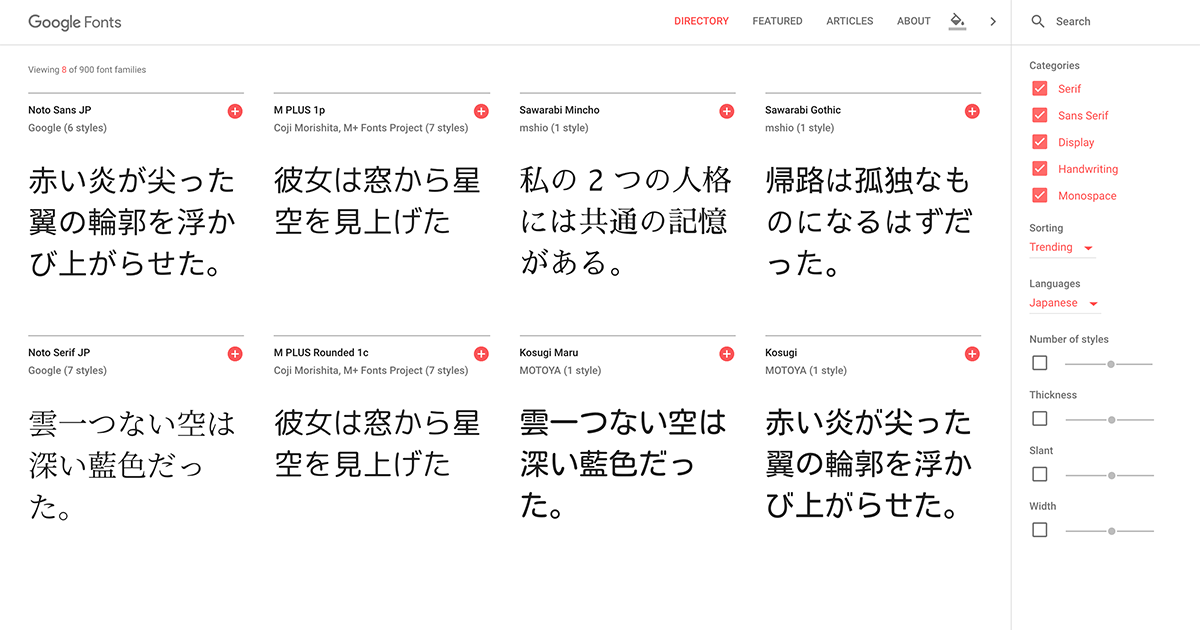Add Sawarabi Gothic font with plus icon
Screen dimensions: 1200x630
click(x=972, y=111)
